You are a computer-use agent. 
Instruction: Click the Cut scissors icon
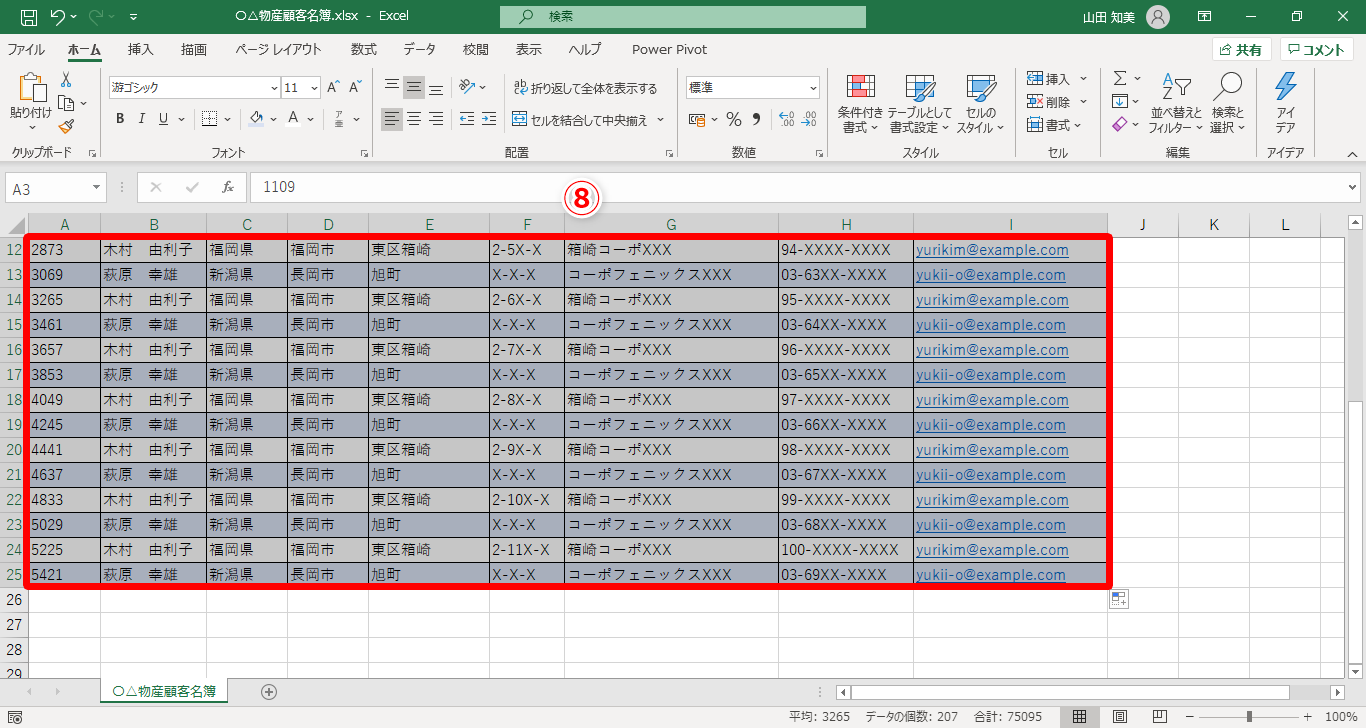pyautogui.click(x=66, y=80)
